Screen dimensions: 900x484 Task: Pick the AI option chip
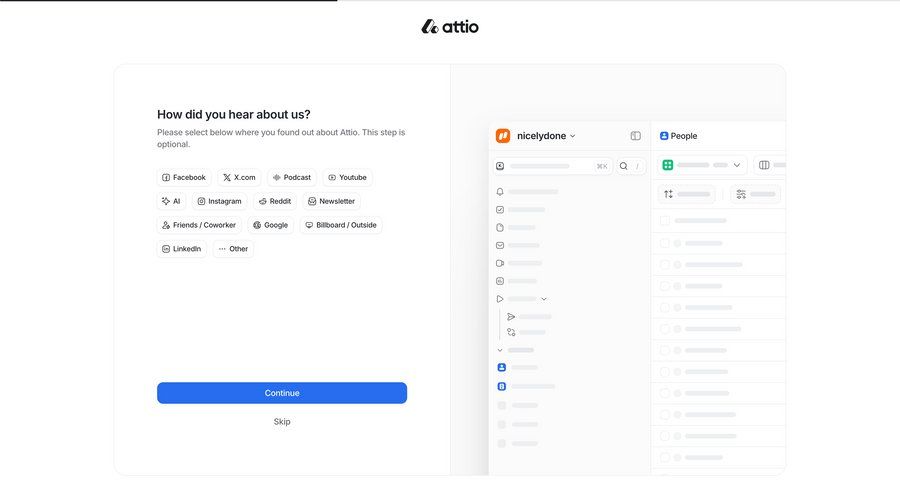tap(171, 202)
